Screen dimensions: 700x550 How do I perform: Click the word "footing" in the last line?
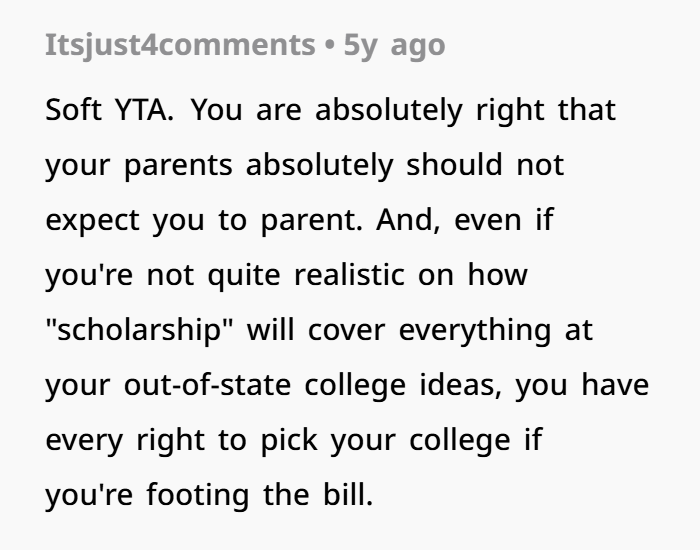coord(198,495)
